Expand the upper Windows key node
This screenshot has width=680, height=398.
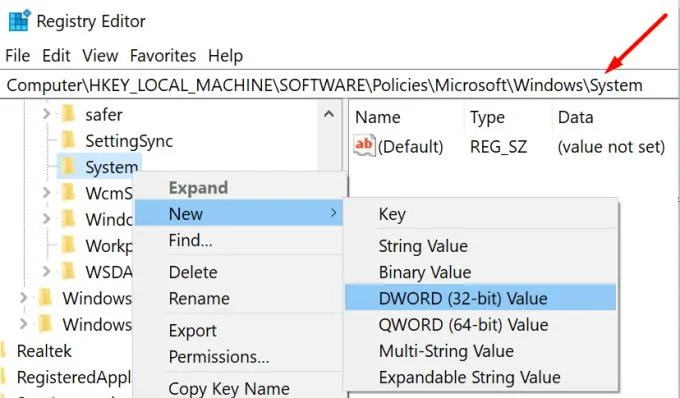point(24,298)
